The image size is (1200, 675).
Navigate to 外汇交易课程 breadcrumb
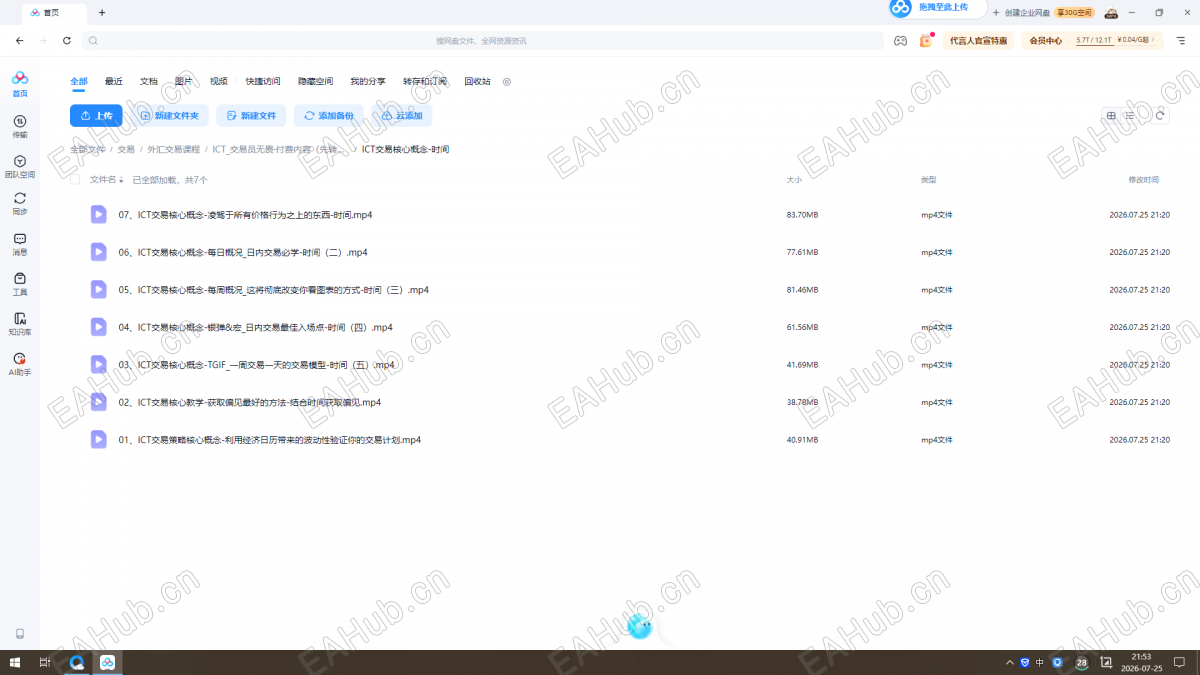[x=173, y=149]
